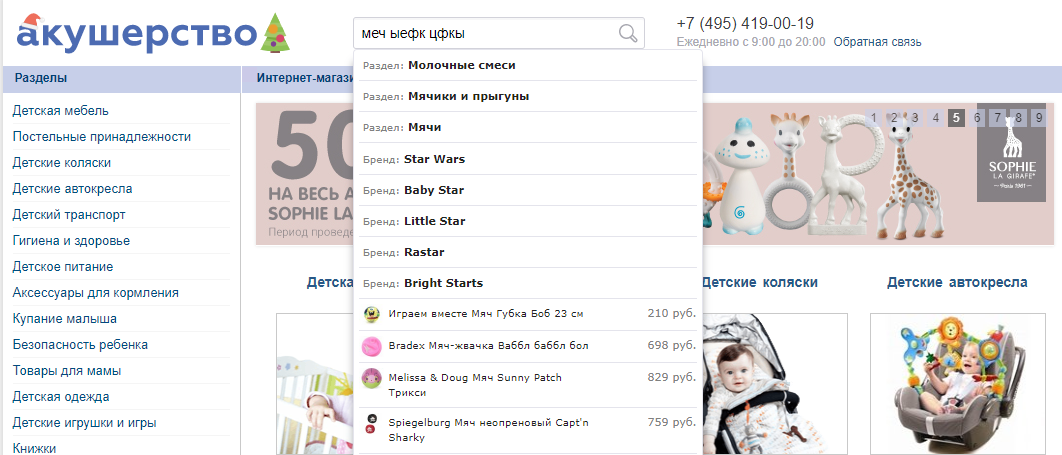Click the Обратная связь link

pos(877,42)
